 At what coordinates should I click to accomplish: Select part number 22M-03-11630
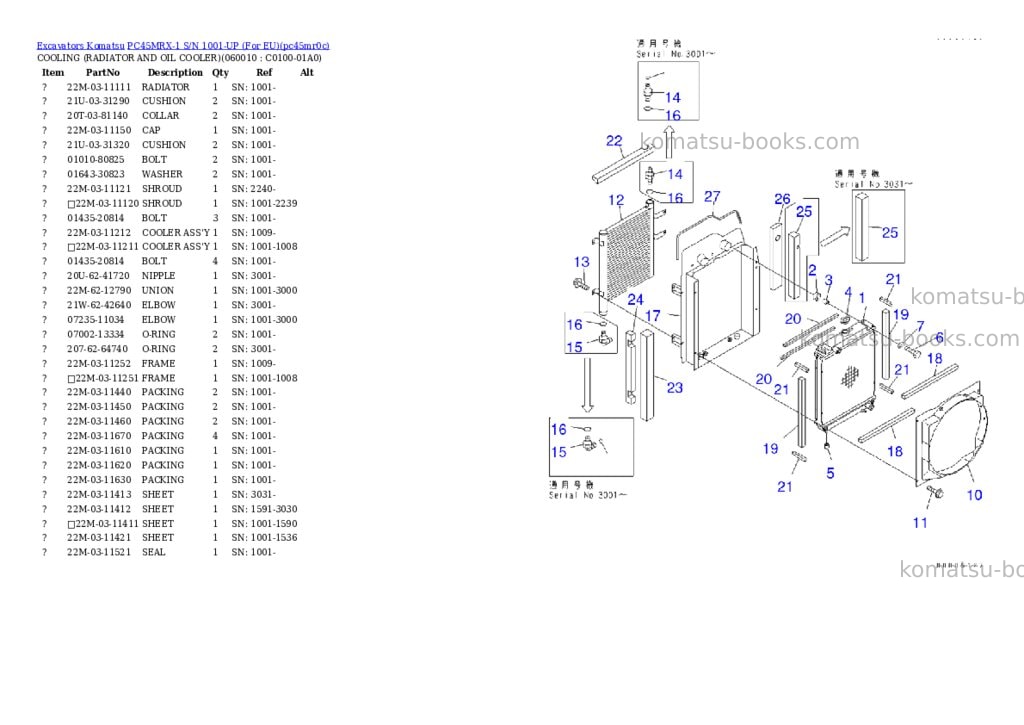pos(99,479)
